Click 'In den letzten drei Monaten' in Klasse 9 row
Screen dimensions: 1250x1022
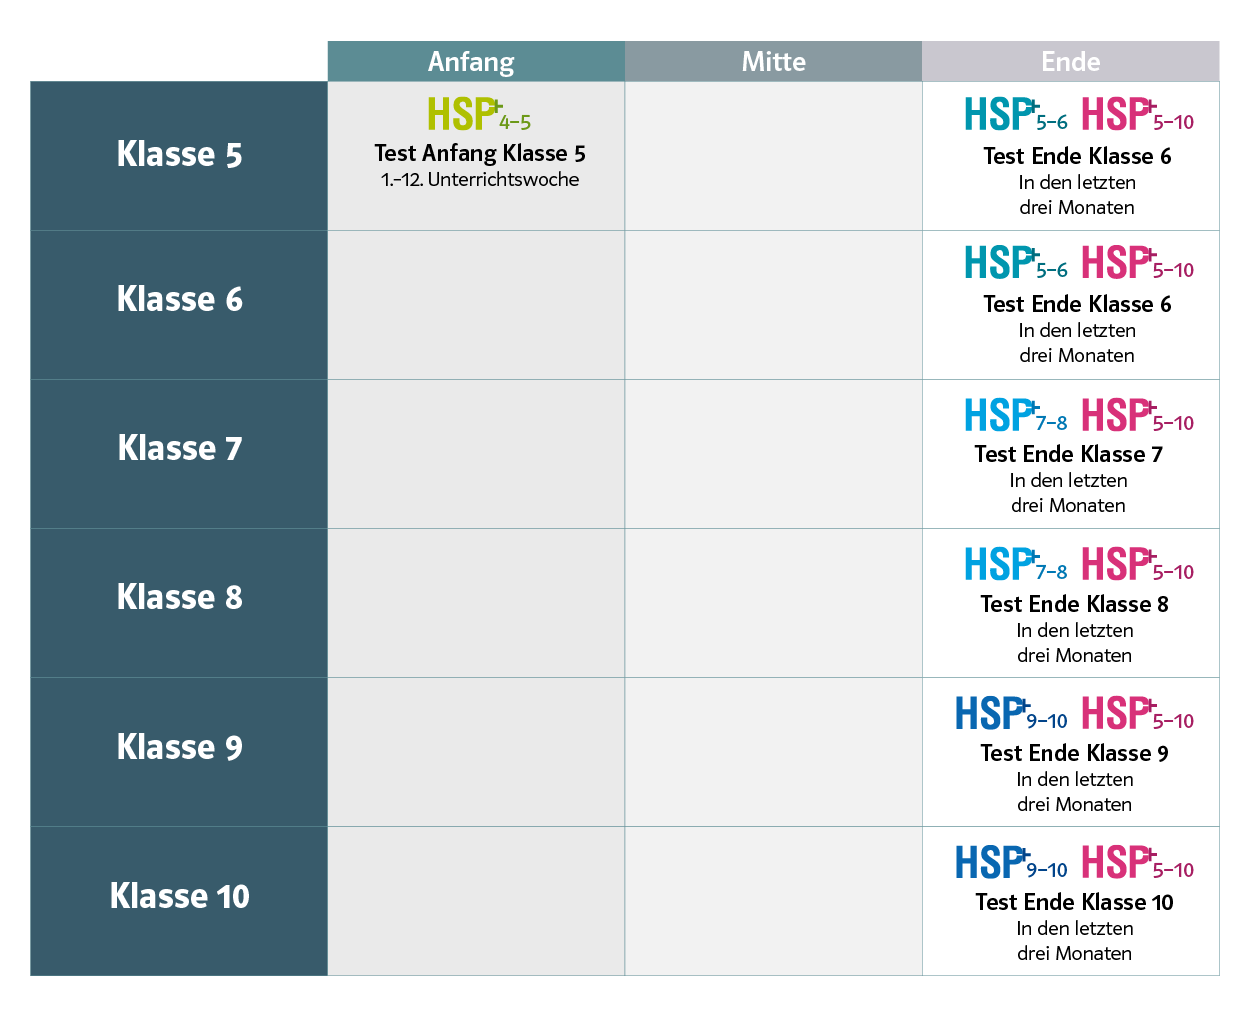pos(1075,792)
